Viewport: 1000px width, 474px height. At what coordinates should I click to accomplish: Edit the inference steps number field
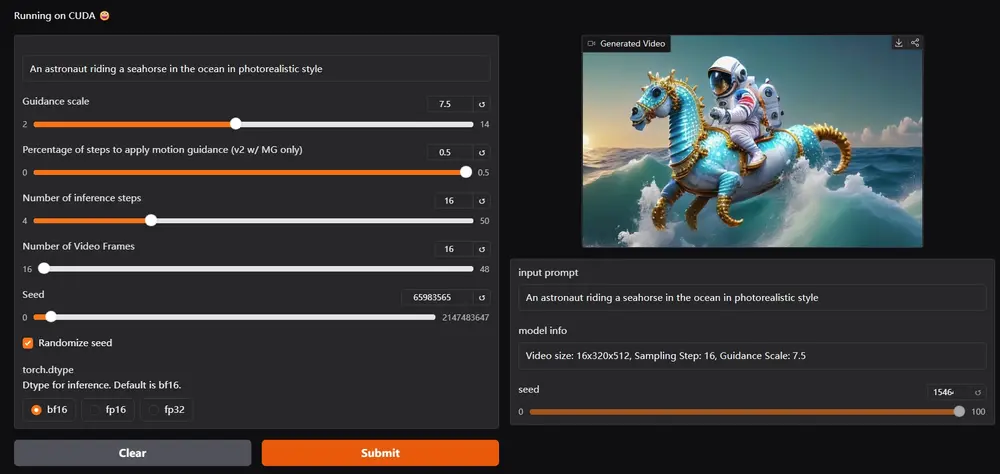[x=454, y=201]
